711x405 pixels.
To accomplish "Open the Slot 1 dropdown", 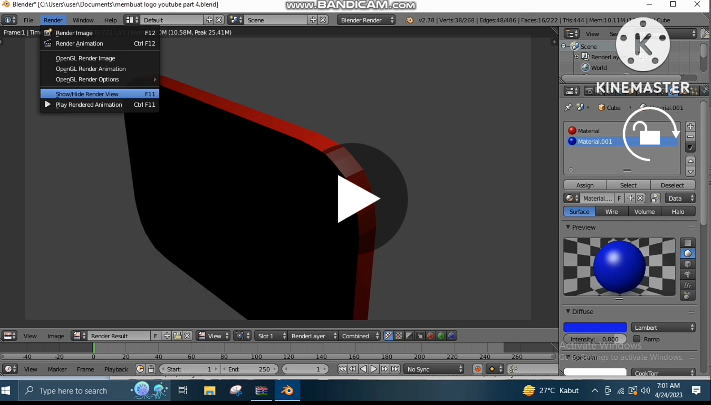I will click(x=271, y=336).
